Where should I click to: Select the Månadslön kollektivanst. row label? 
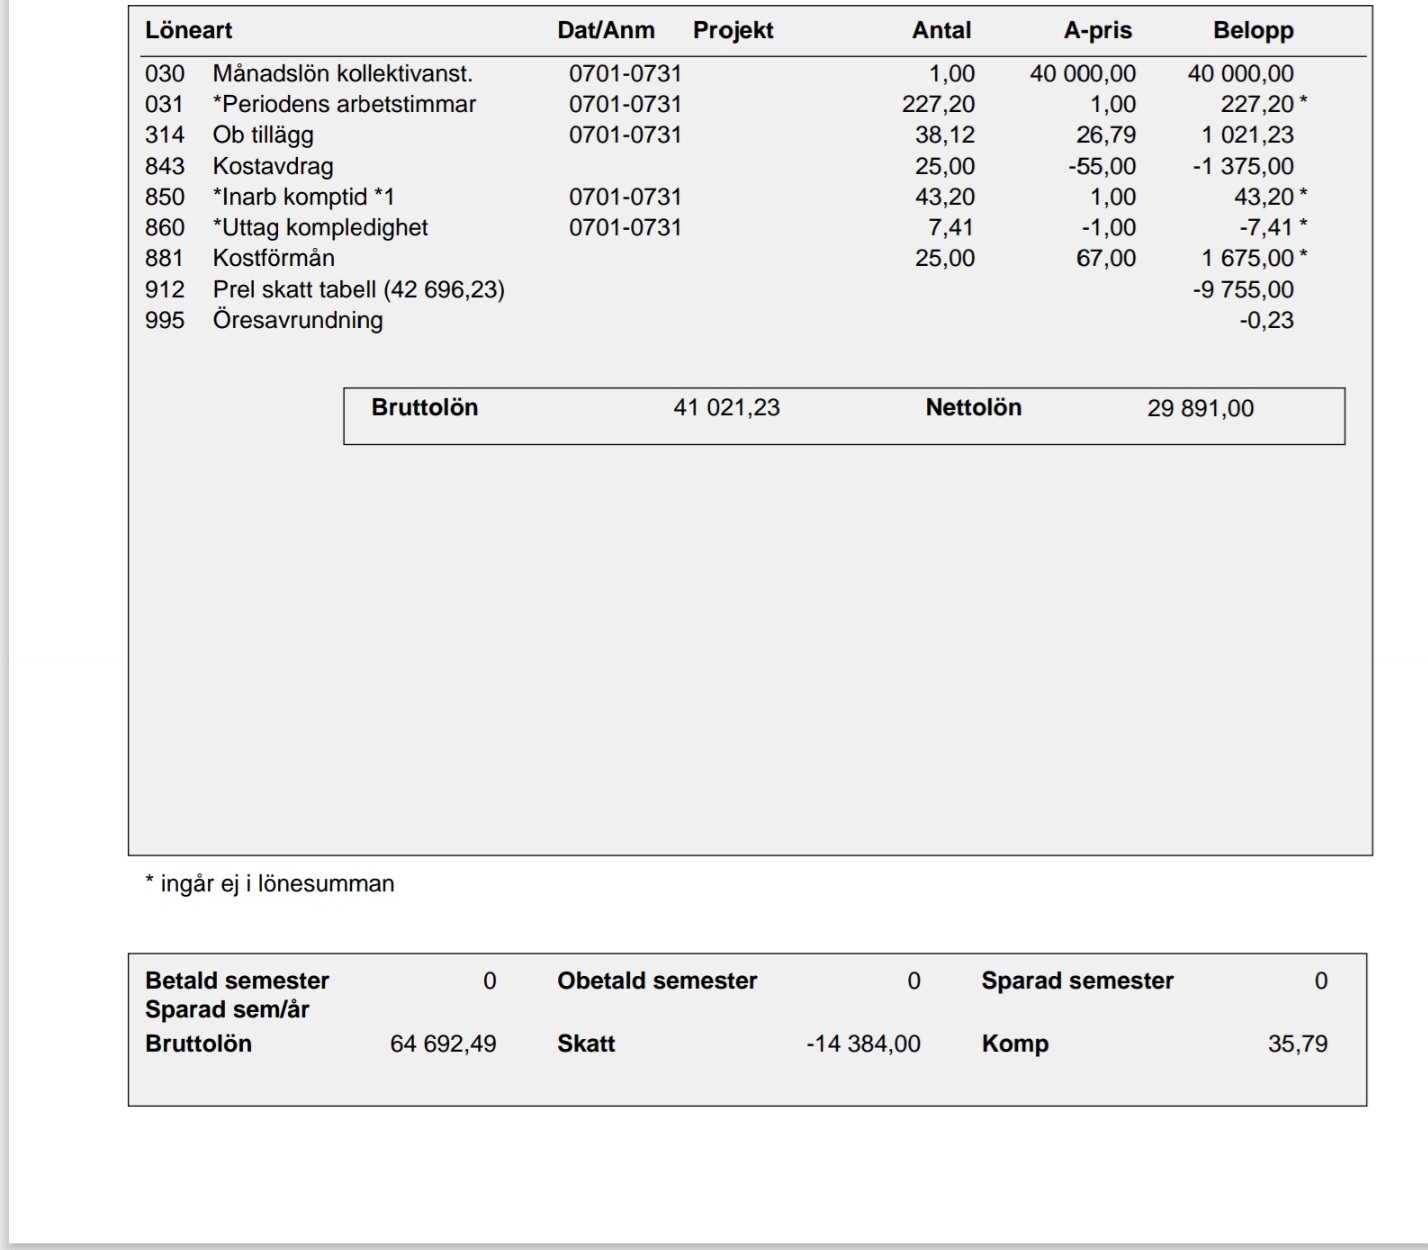coord(343,73)
